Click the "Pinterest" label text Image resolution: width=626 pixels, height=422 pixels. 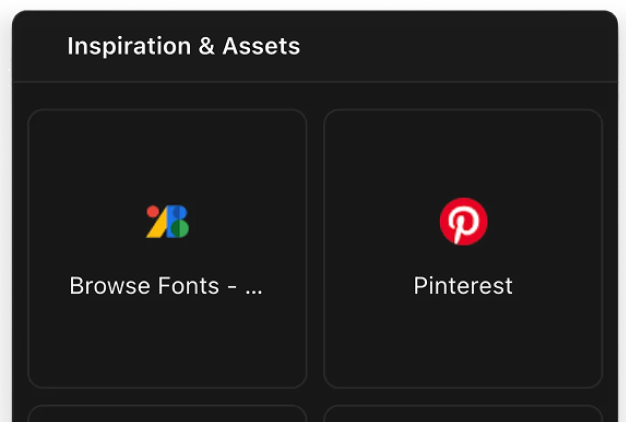[x=463, y=286]
